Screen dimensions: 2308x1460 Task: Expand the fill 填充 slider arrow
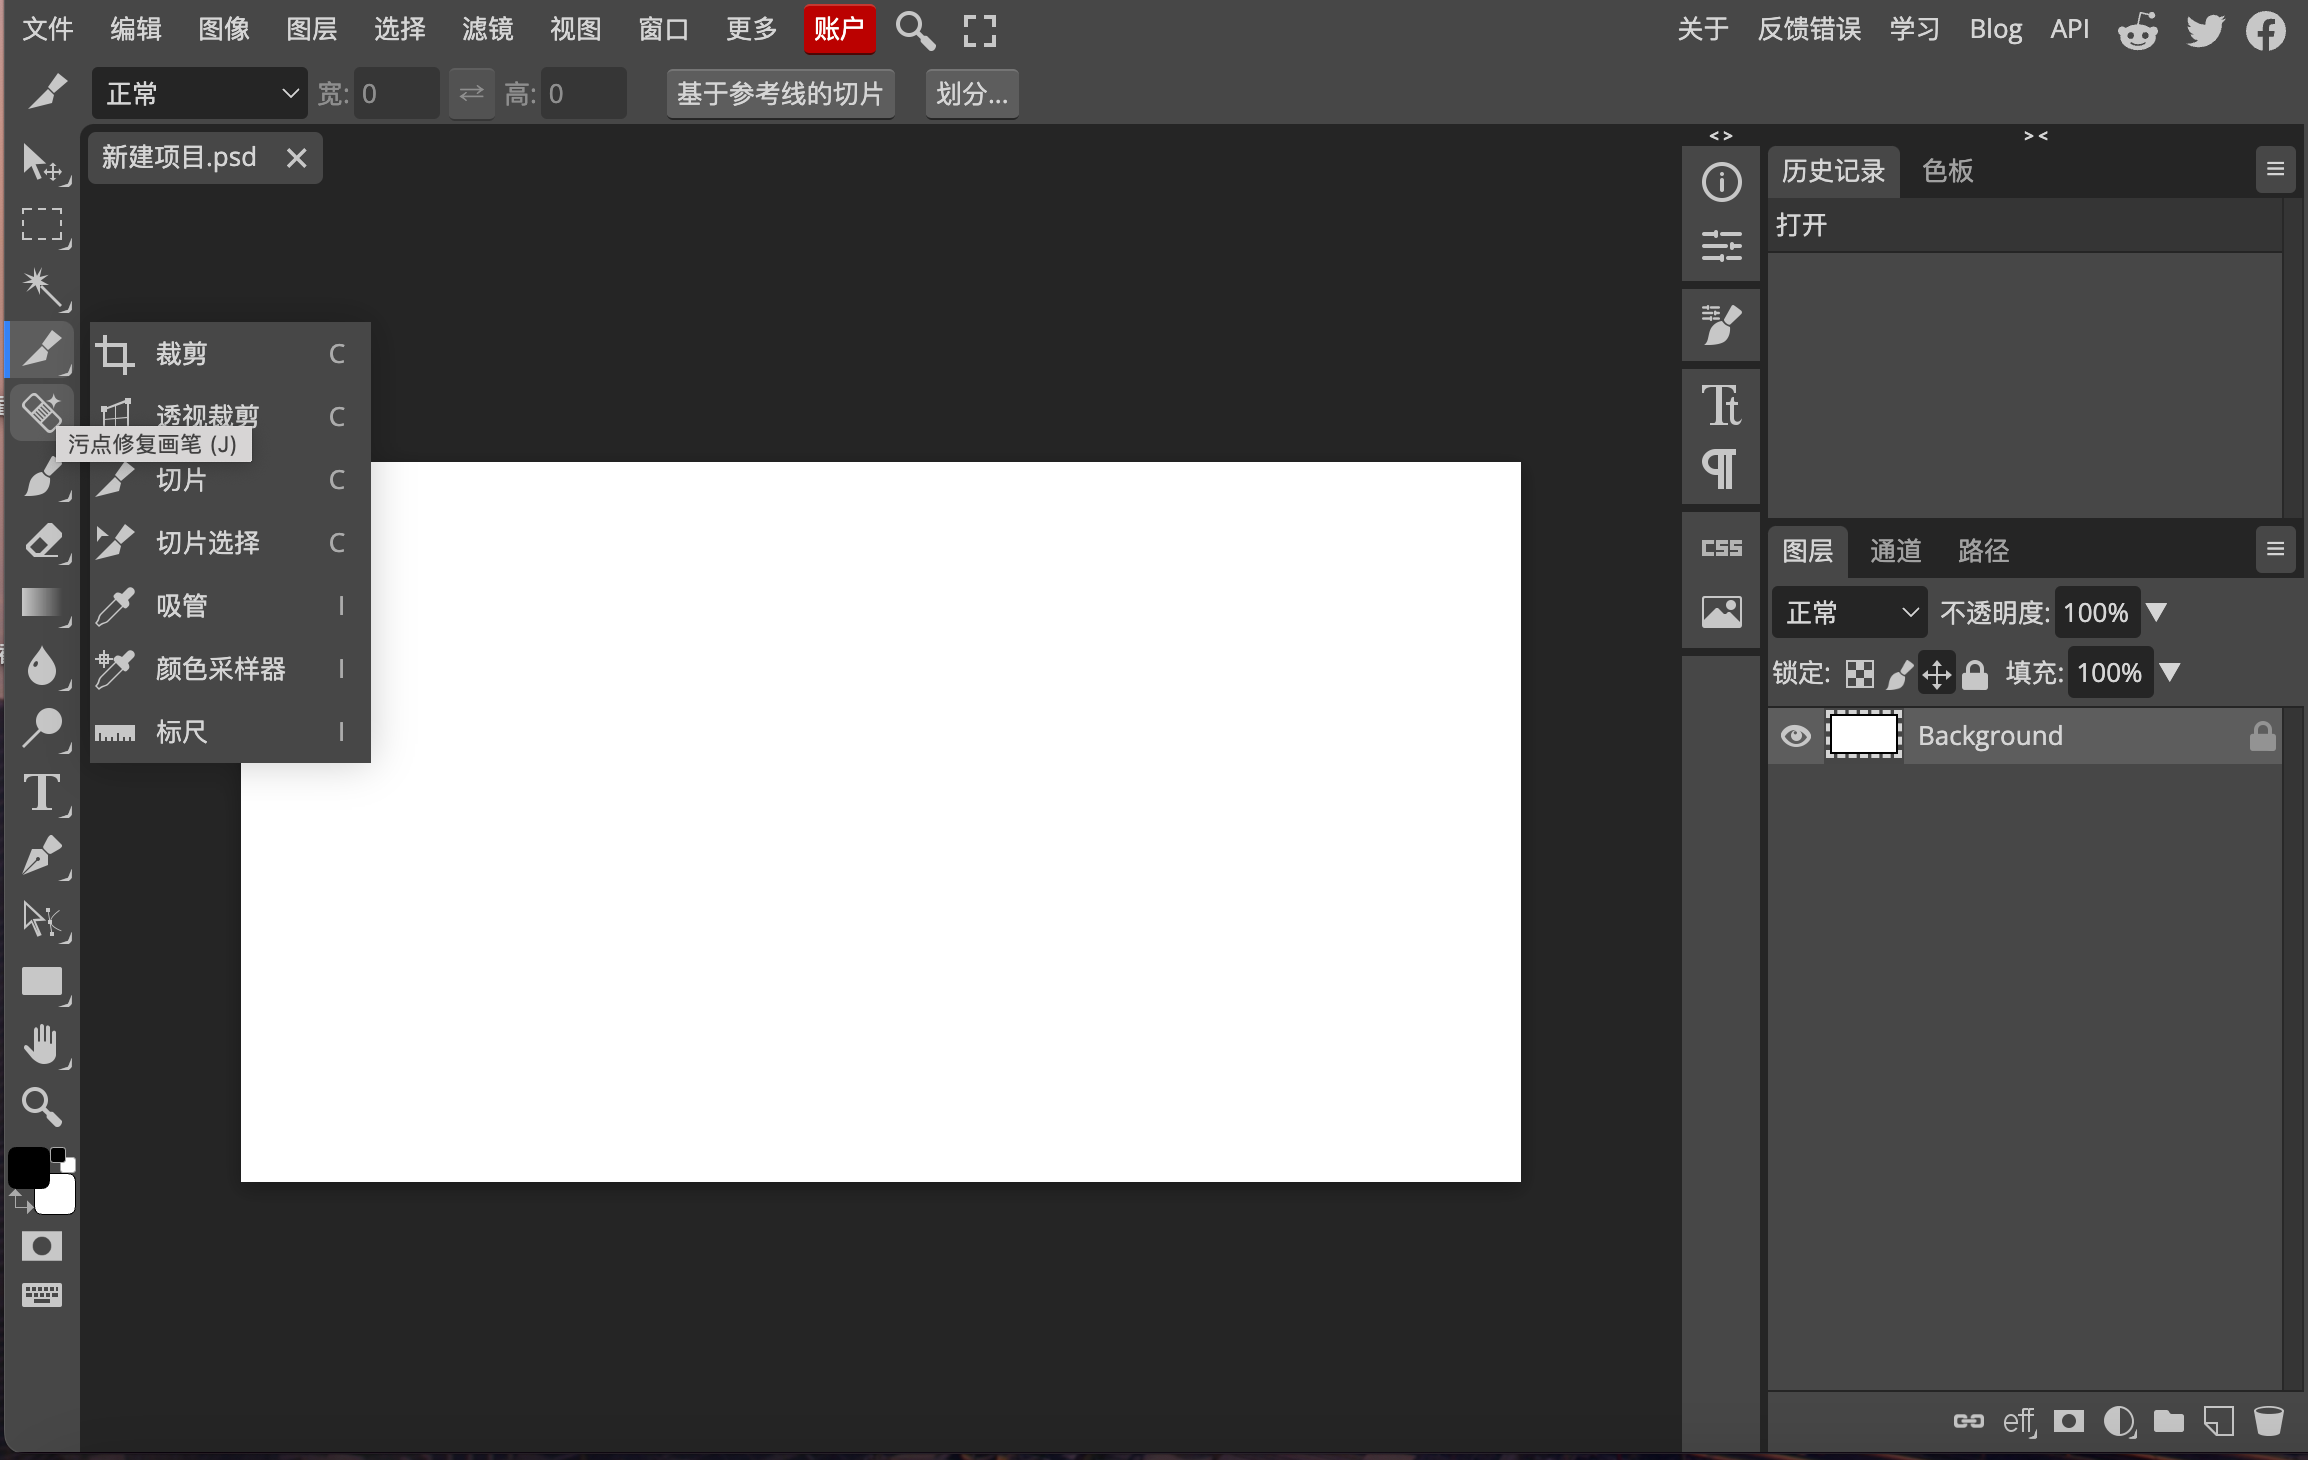tap(2170, 672)
